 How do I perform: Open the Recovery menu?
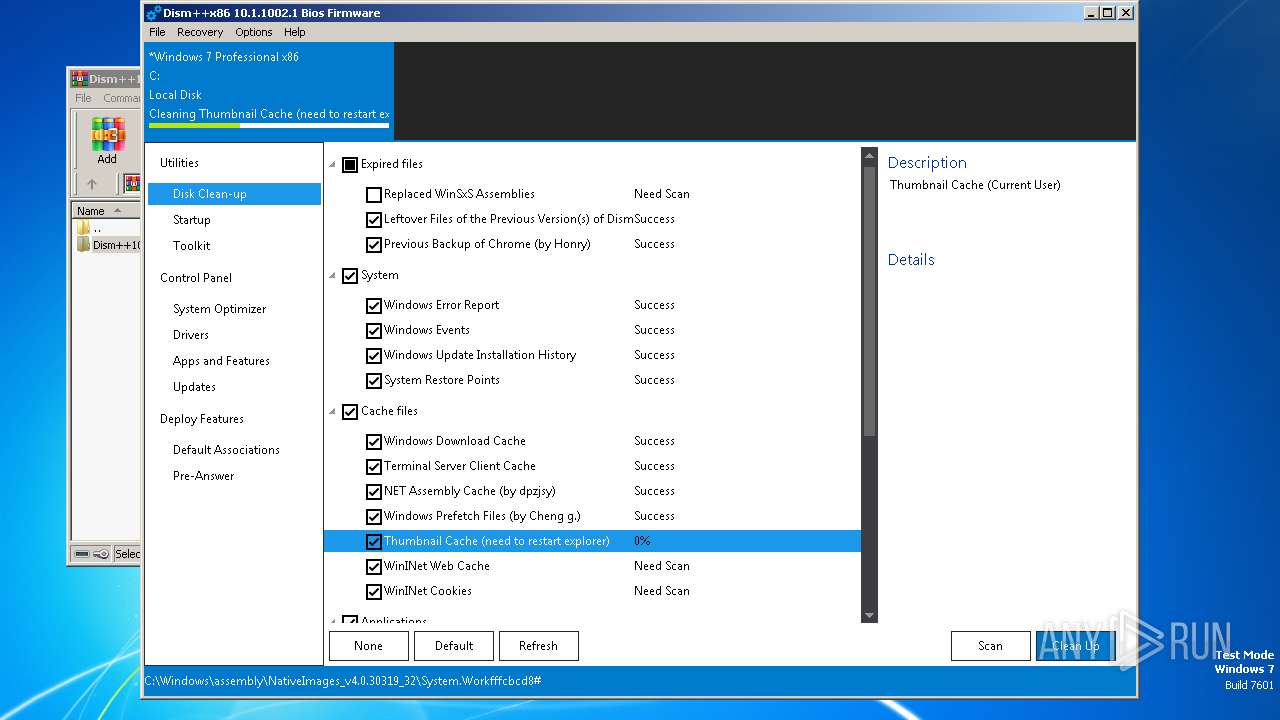point(200,32)
